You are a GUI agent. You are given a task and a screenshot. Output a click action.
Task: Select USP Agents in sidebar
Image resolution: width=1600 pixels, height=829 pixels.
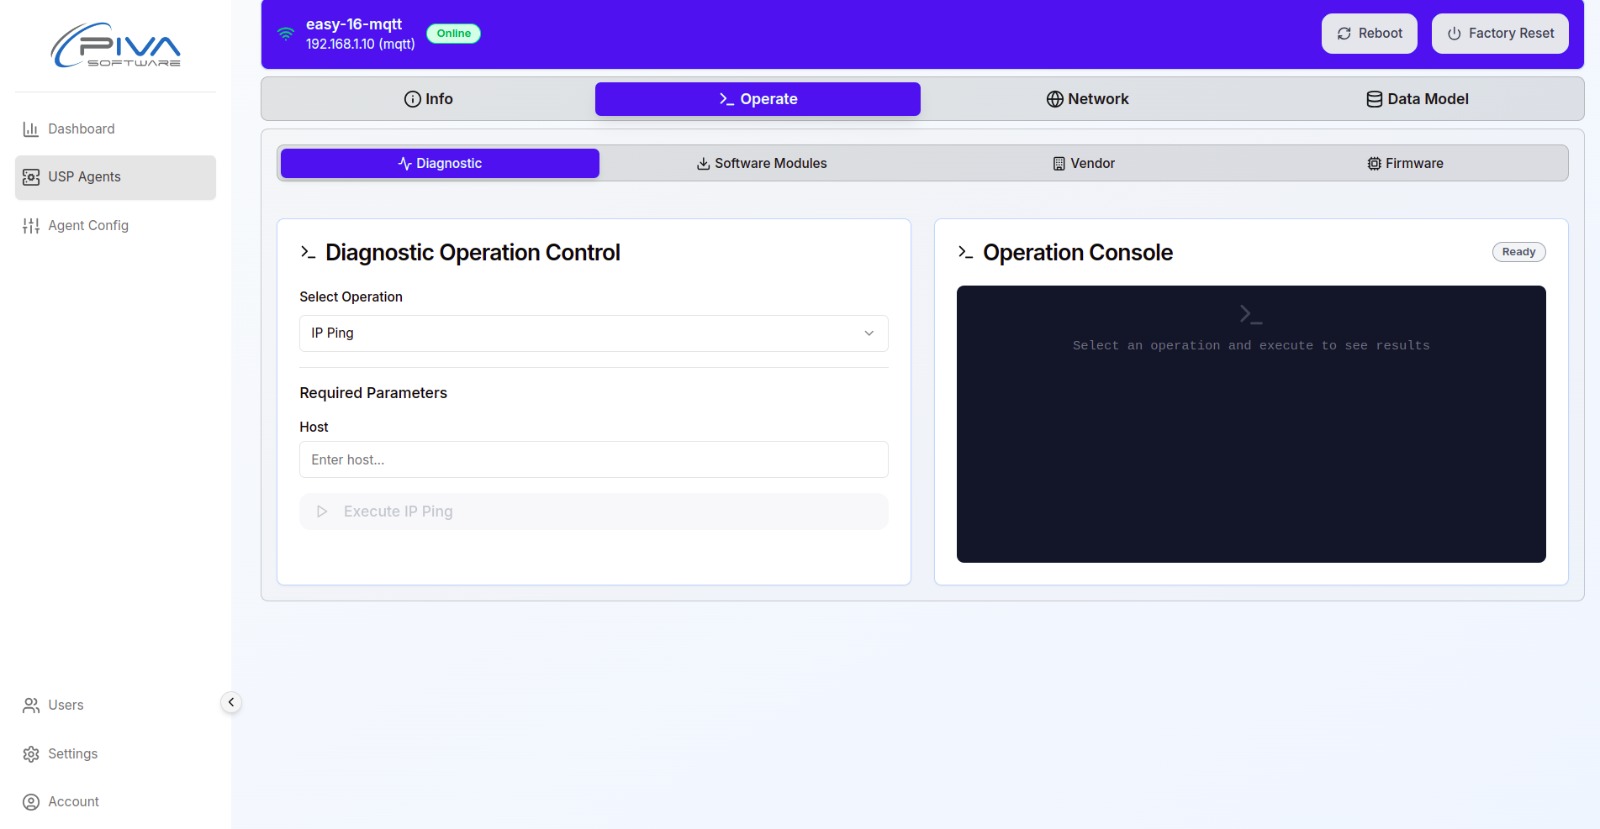84,177
